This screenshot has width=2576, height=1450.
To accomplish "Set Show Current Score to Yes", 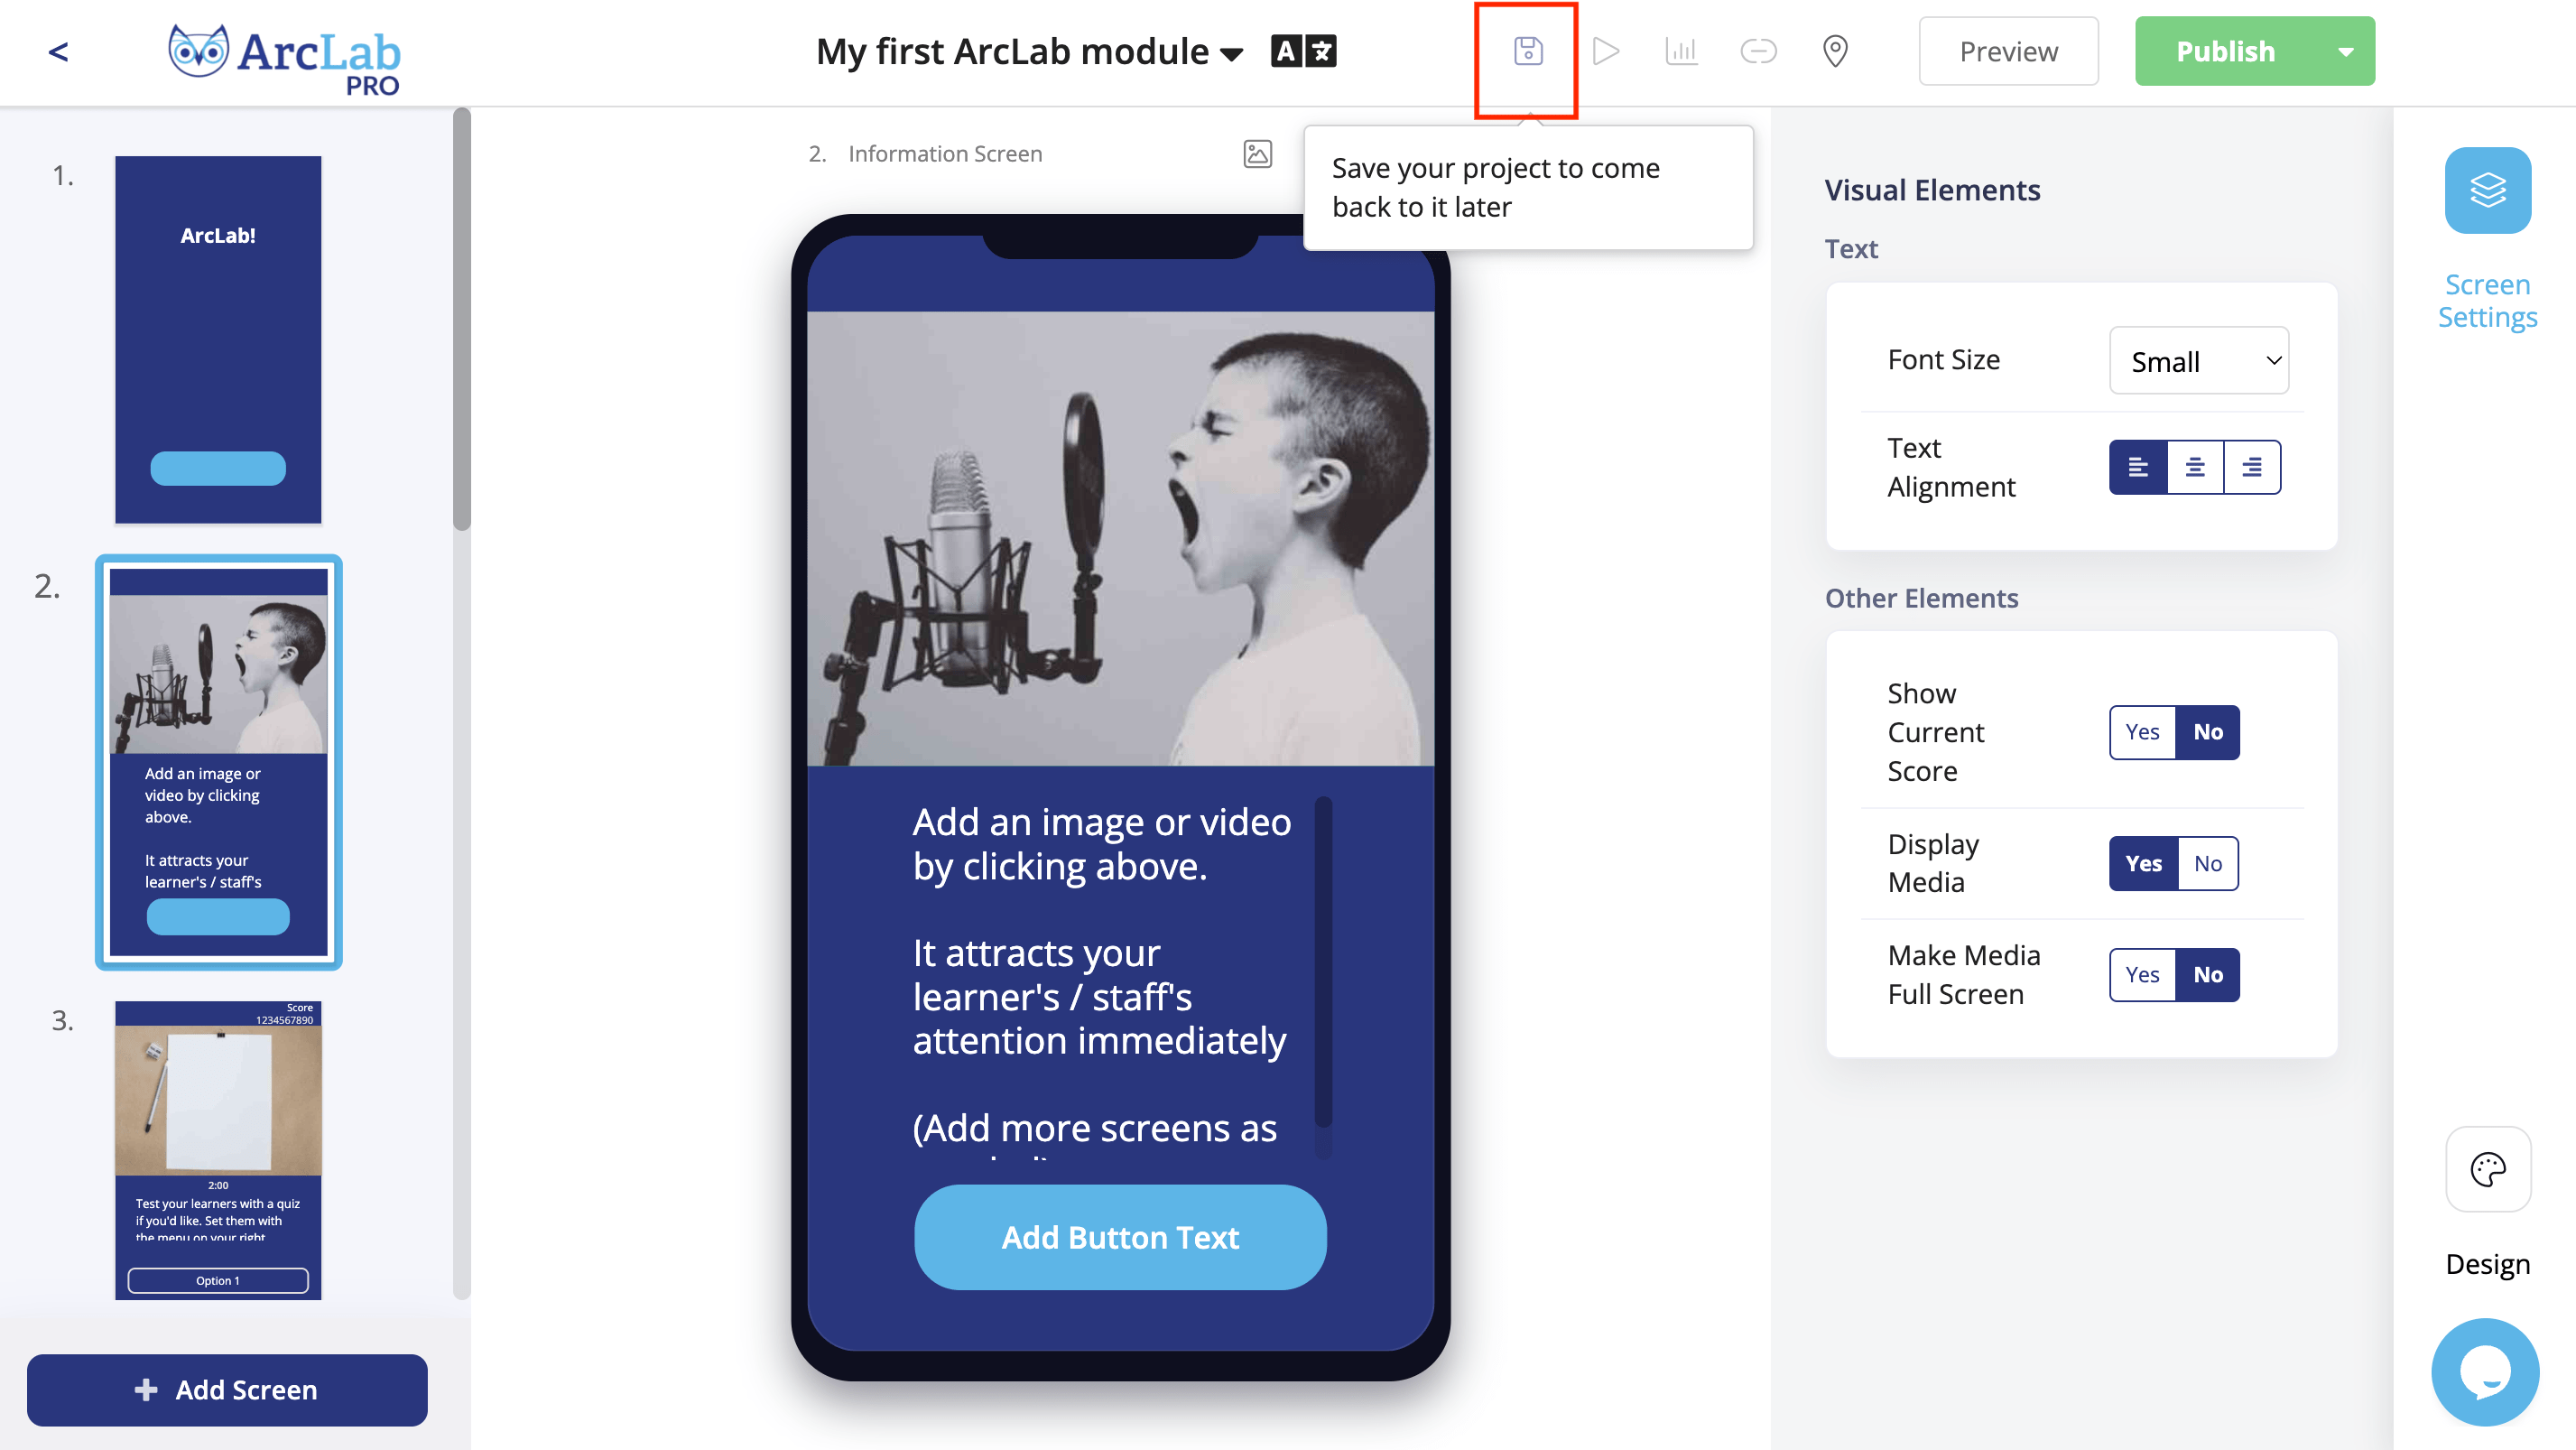I will pos(2142,732).
